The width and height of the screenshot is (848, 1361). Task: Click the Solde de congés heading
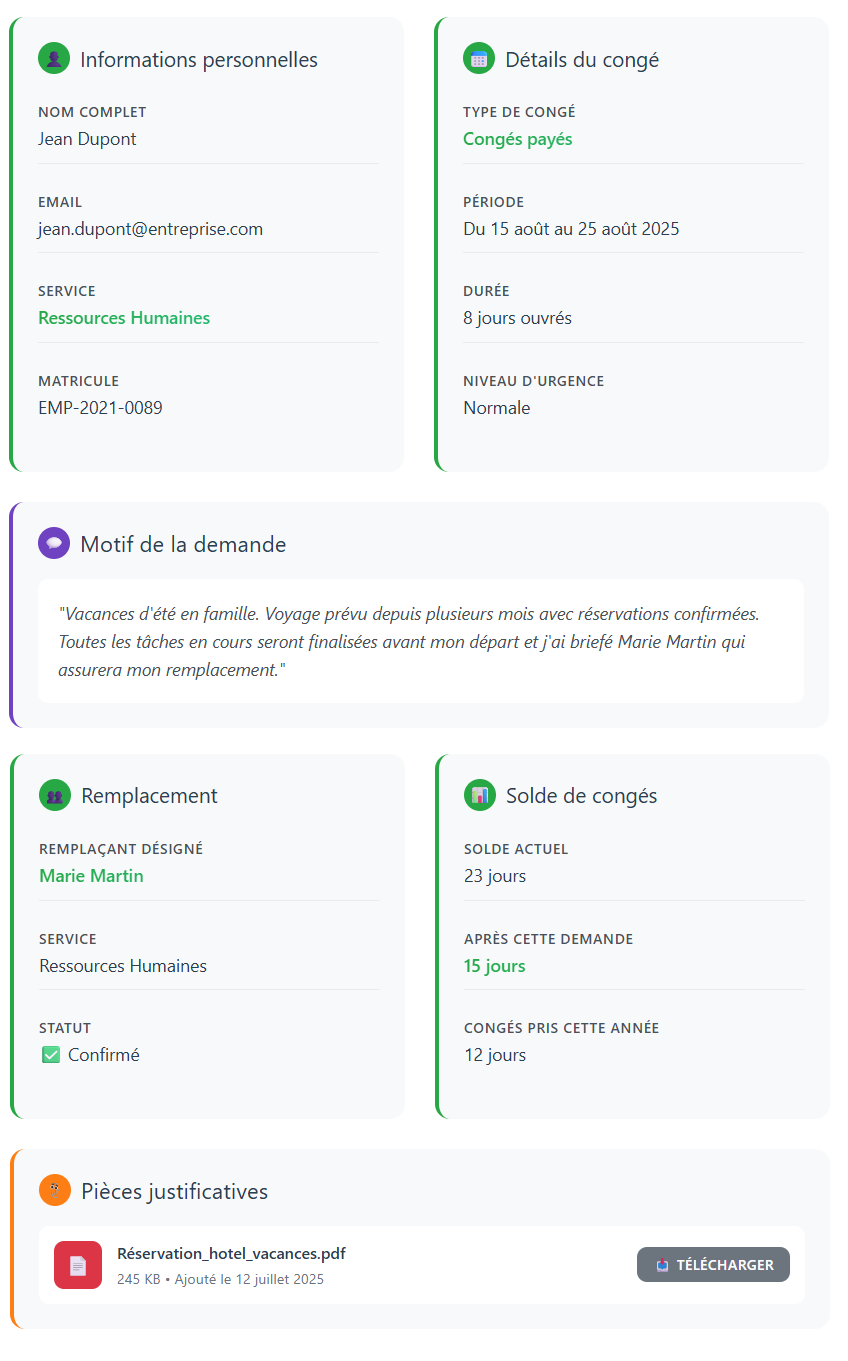[x=581, y=795]
